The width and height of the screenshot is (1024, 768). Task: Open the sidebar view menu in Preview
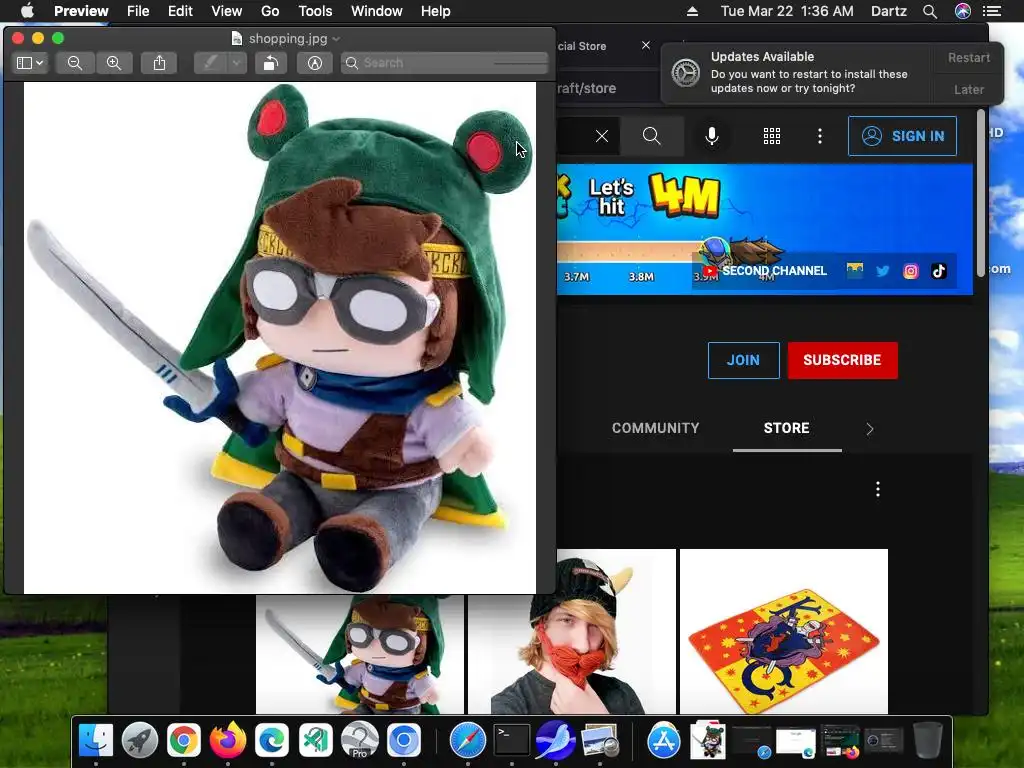point(30,63)
